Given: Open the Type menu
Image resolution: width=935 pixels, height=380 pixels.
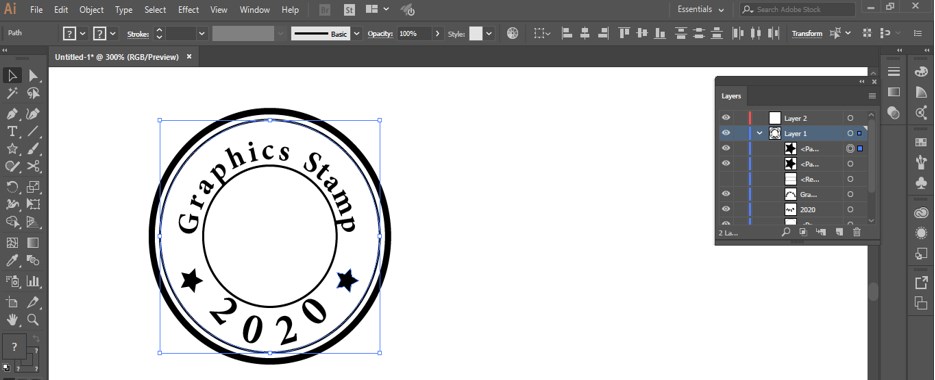Looking at the screenshot, I should (123, 10).
